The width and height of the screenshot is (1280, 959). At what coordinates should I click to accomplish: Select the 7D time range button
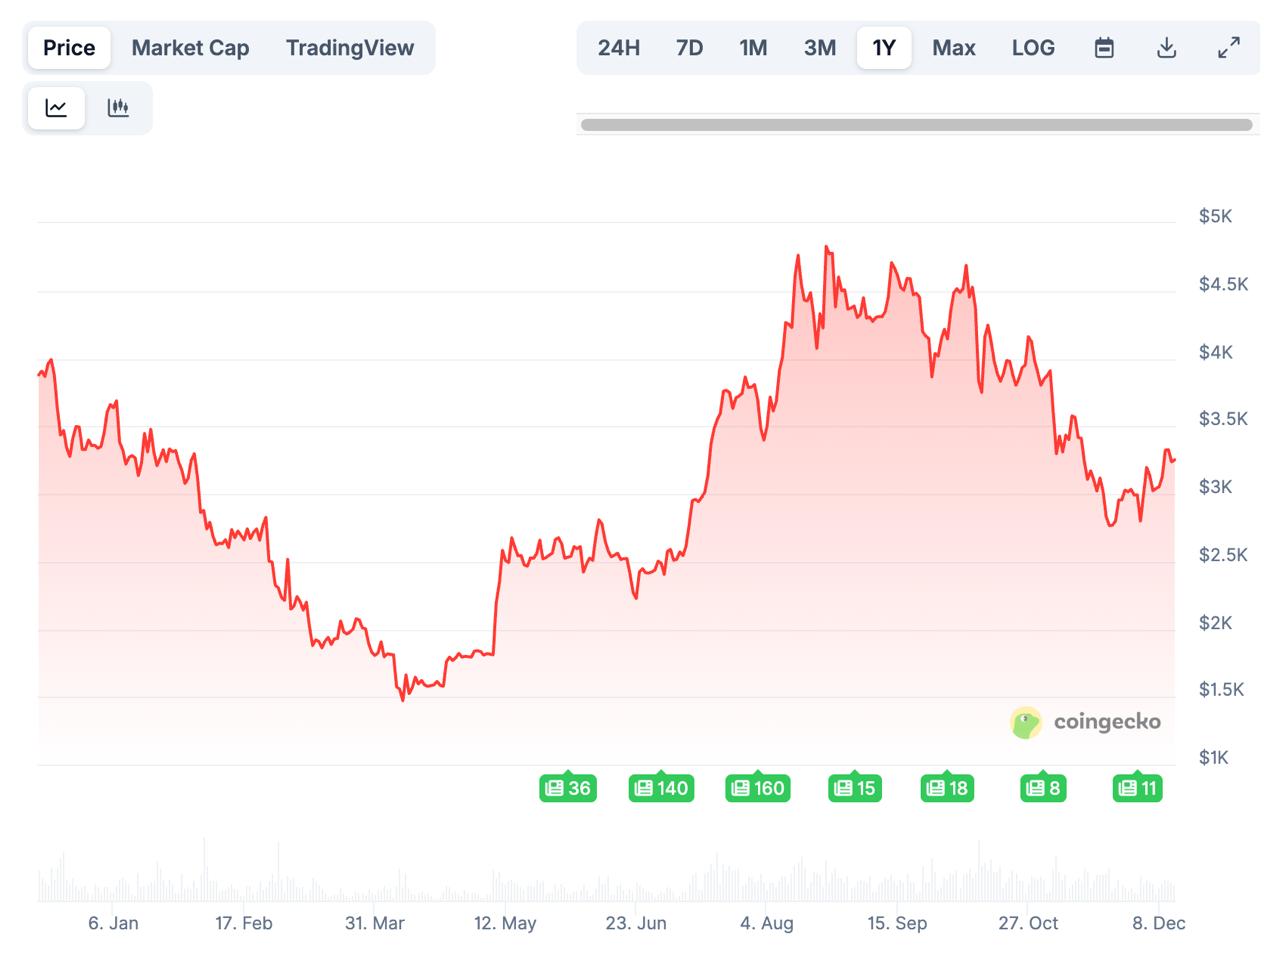tap(689, 47)
